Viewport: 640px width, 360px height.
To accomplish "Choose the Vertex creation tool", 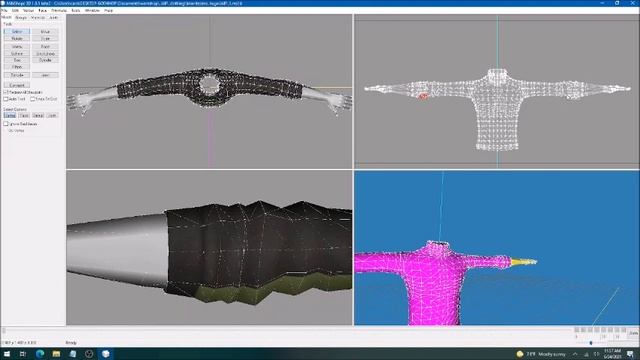I will coord(17,47).
